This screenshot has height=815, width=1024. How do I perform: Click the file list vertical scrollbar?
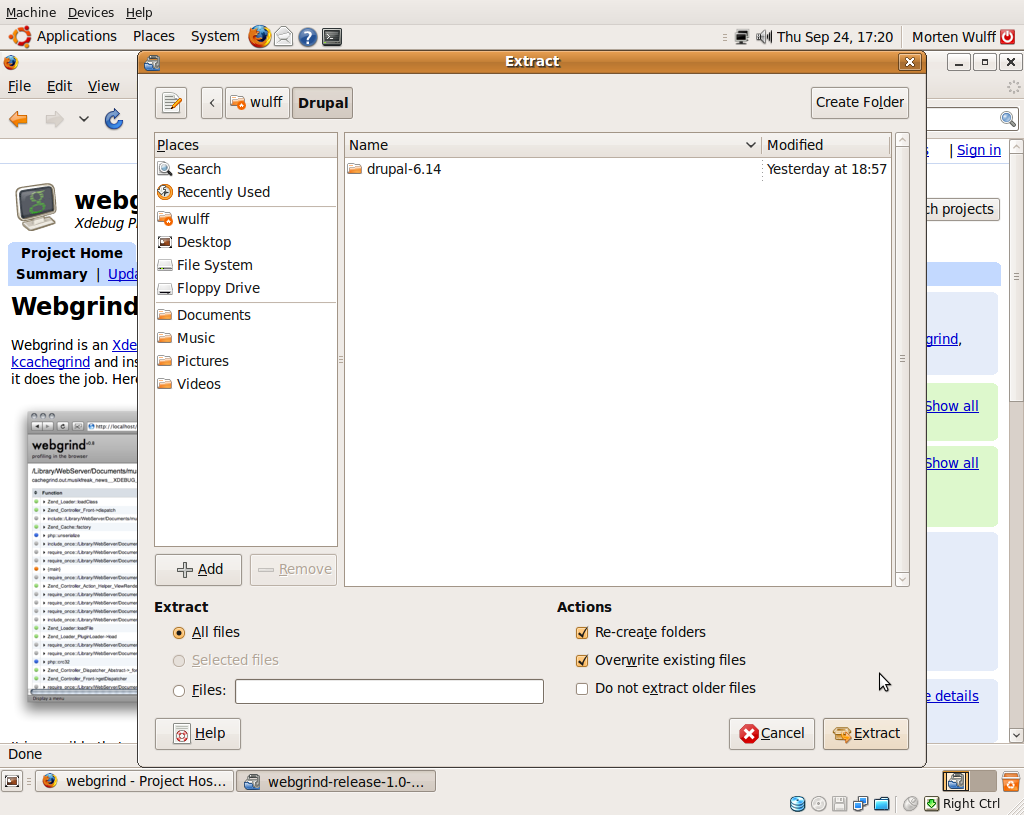tap(902, 359)
